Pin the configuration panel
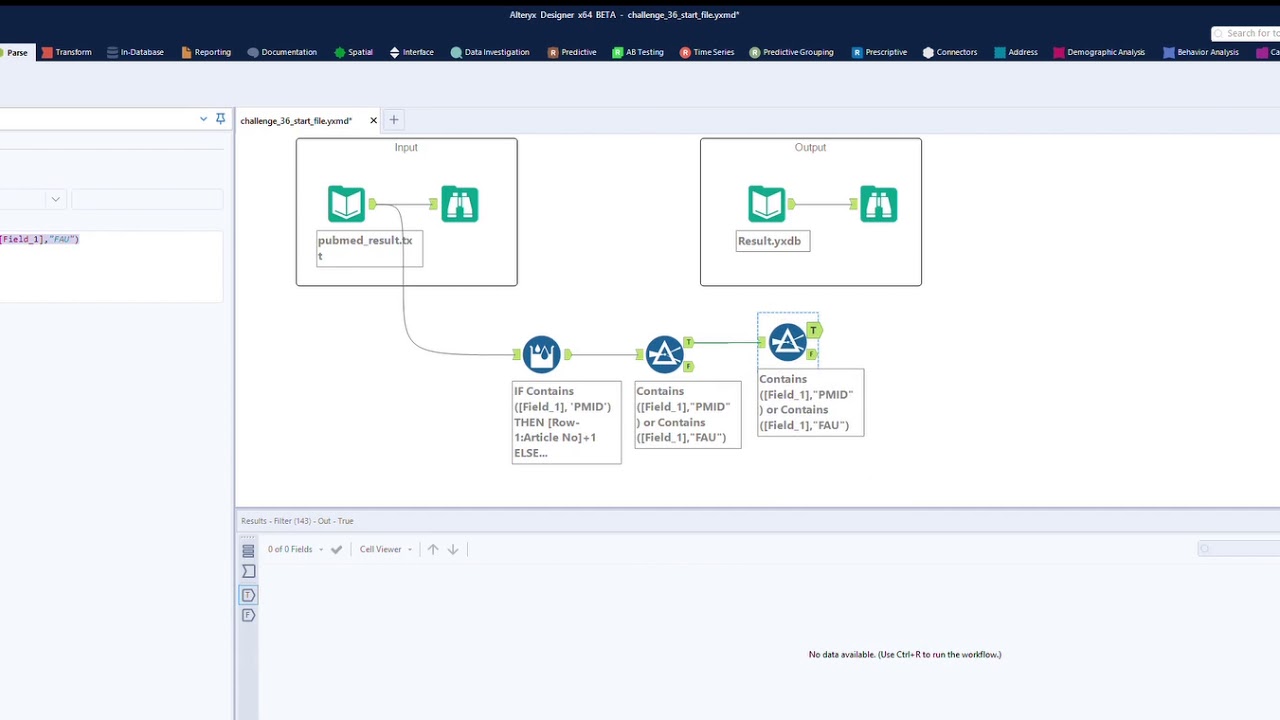This screenshot has width=1280, height=720. pyautogui.click(x=220, y=119)
